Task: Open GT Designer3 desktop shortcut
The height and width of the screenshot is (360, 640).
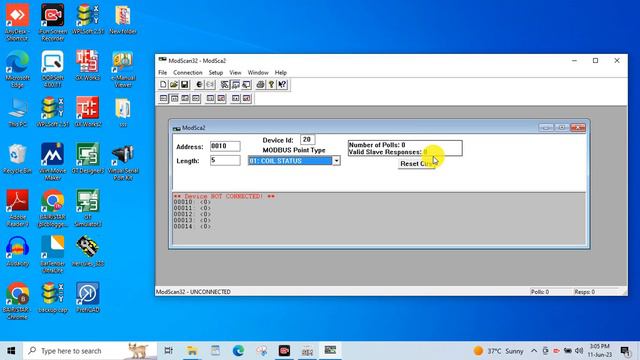Action: [88, 159]
